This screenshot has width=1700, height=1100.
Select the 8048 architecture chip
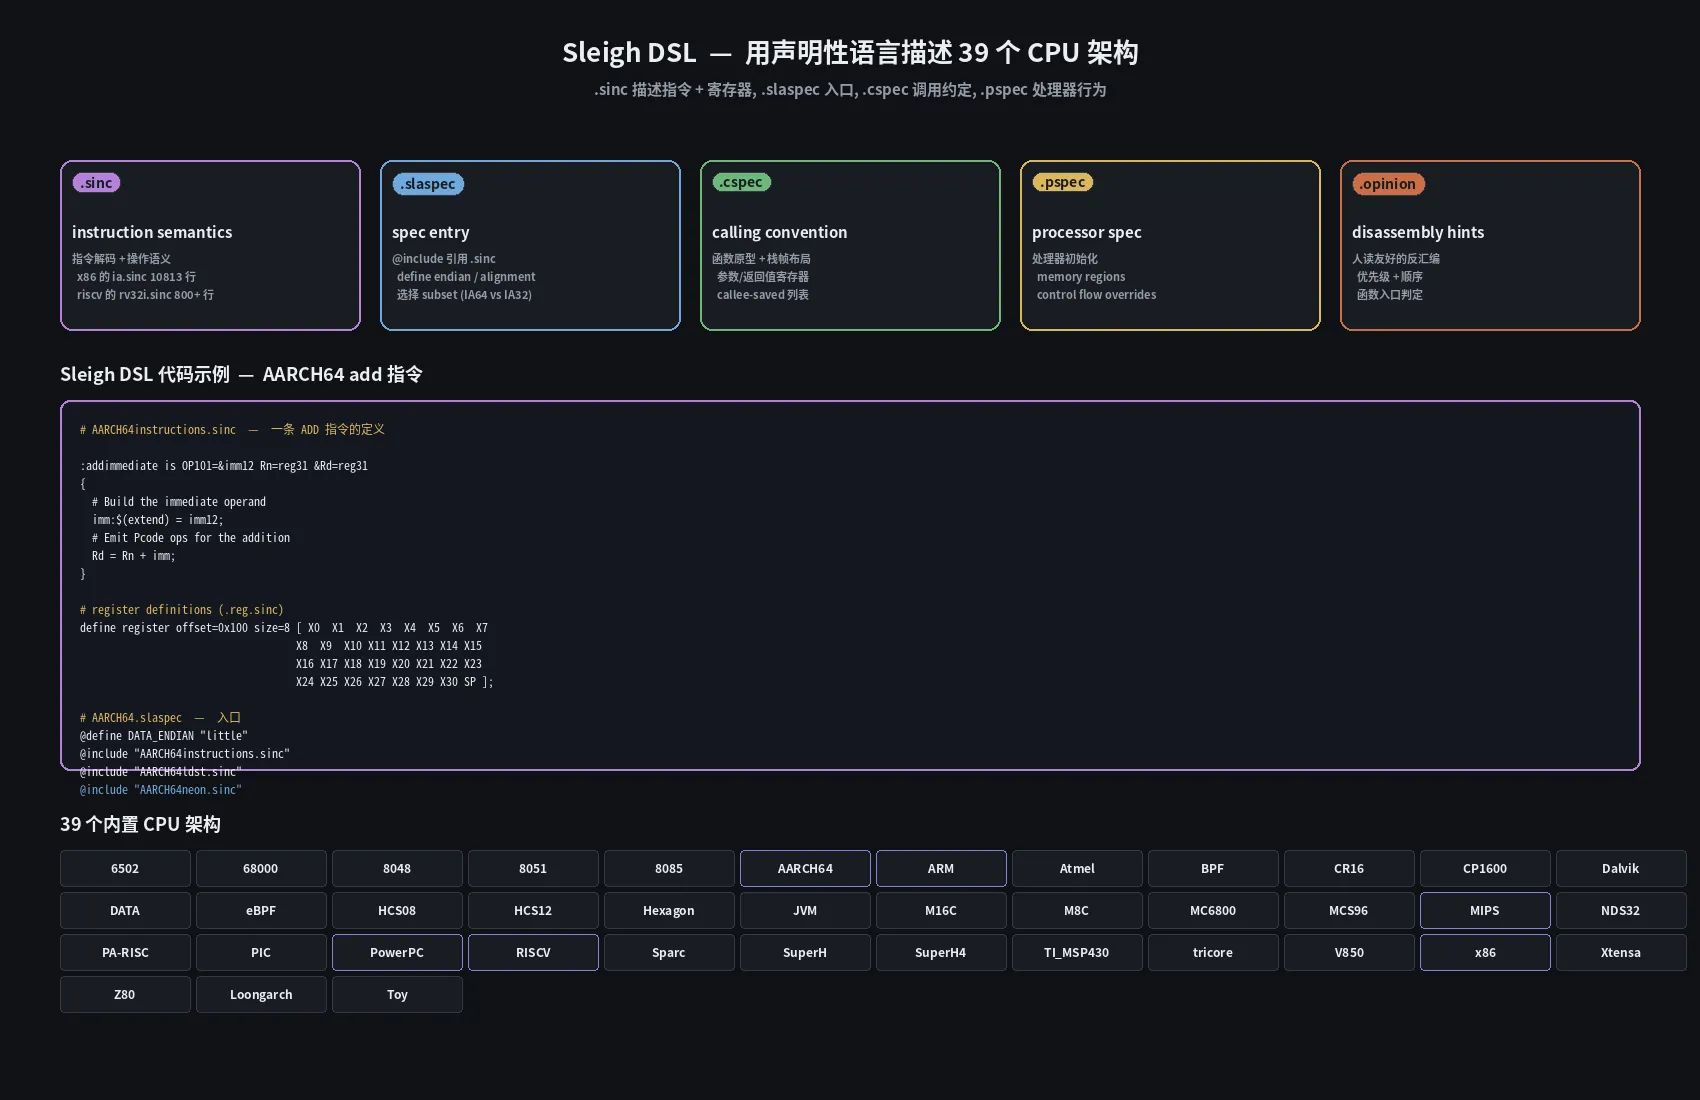click(397, 868)
